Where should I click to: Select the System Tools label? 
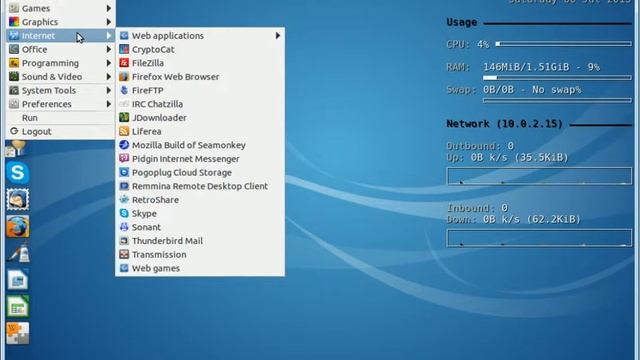49,91
